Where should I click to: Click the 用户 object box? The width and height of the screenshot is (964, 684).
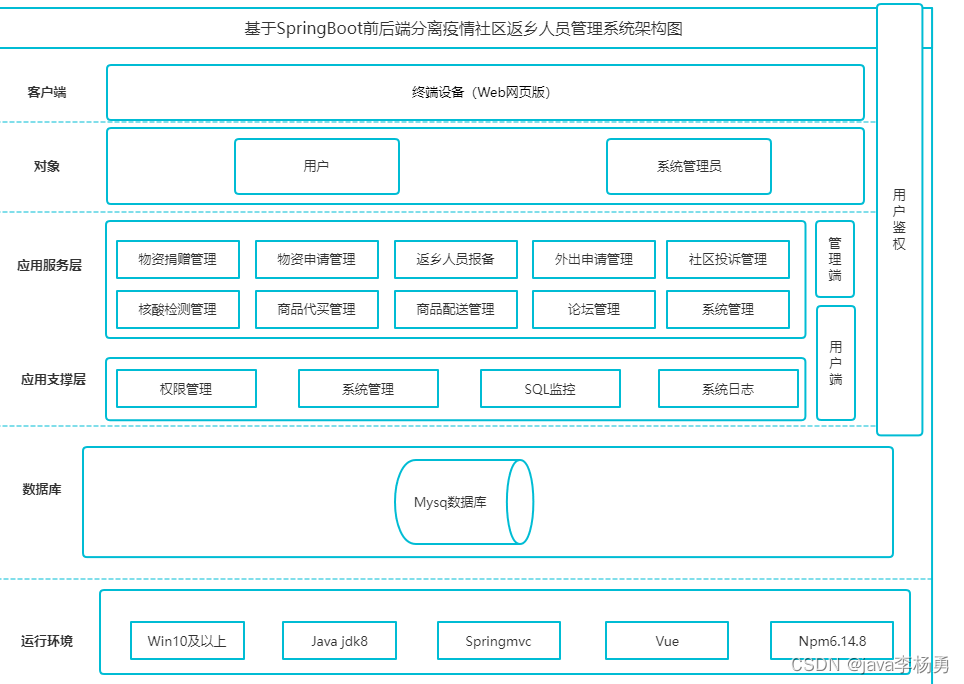click(317, 166)
